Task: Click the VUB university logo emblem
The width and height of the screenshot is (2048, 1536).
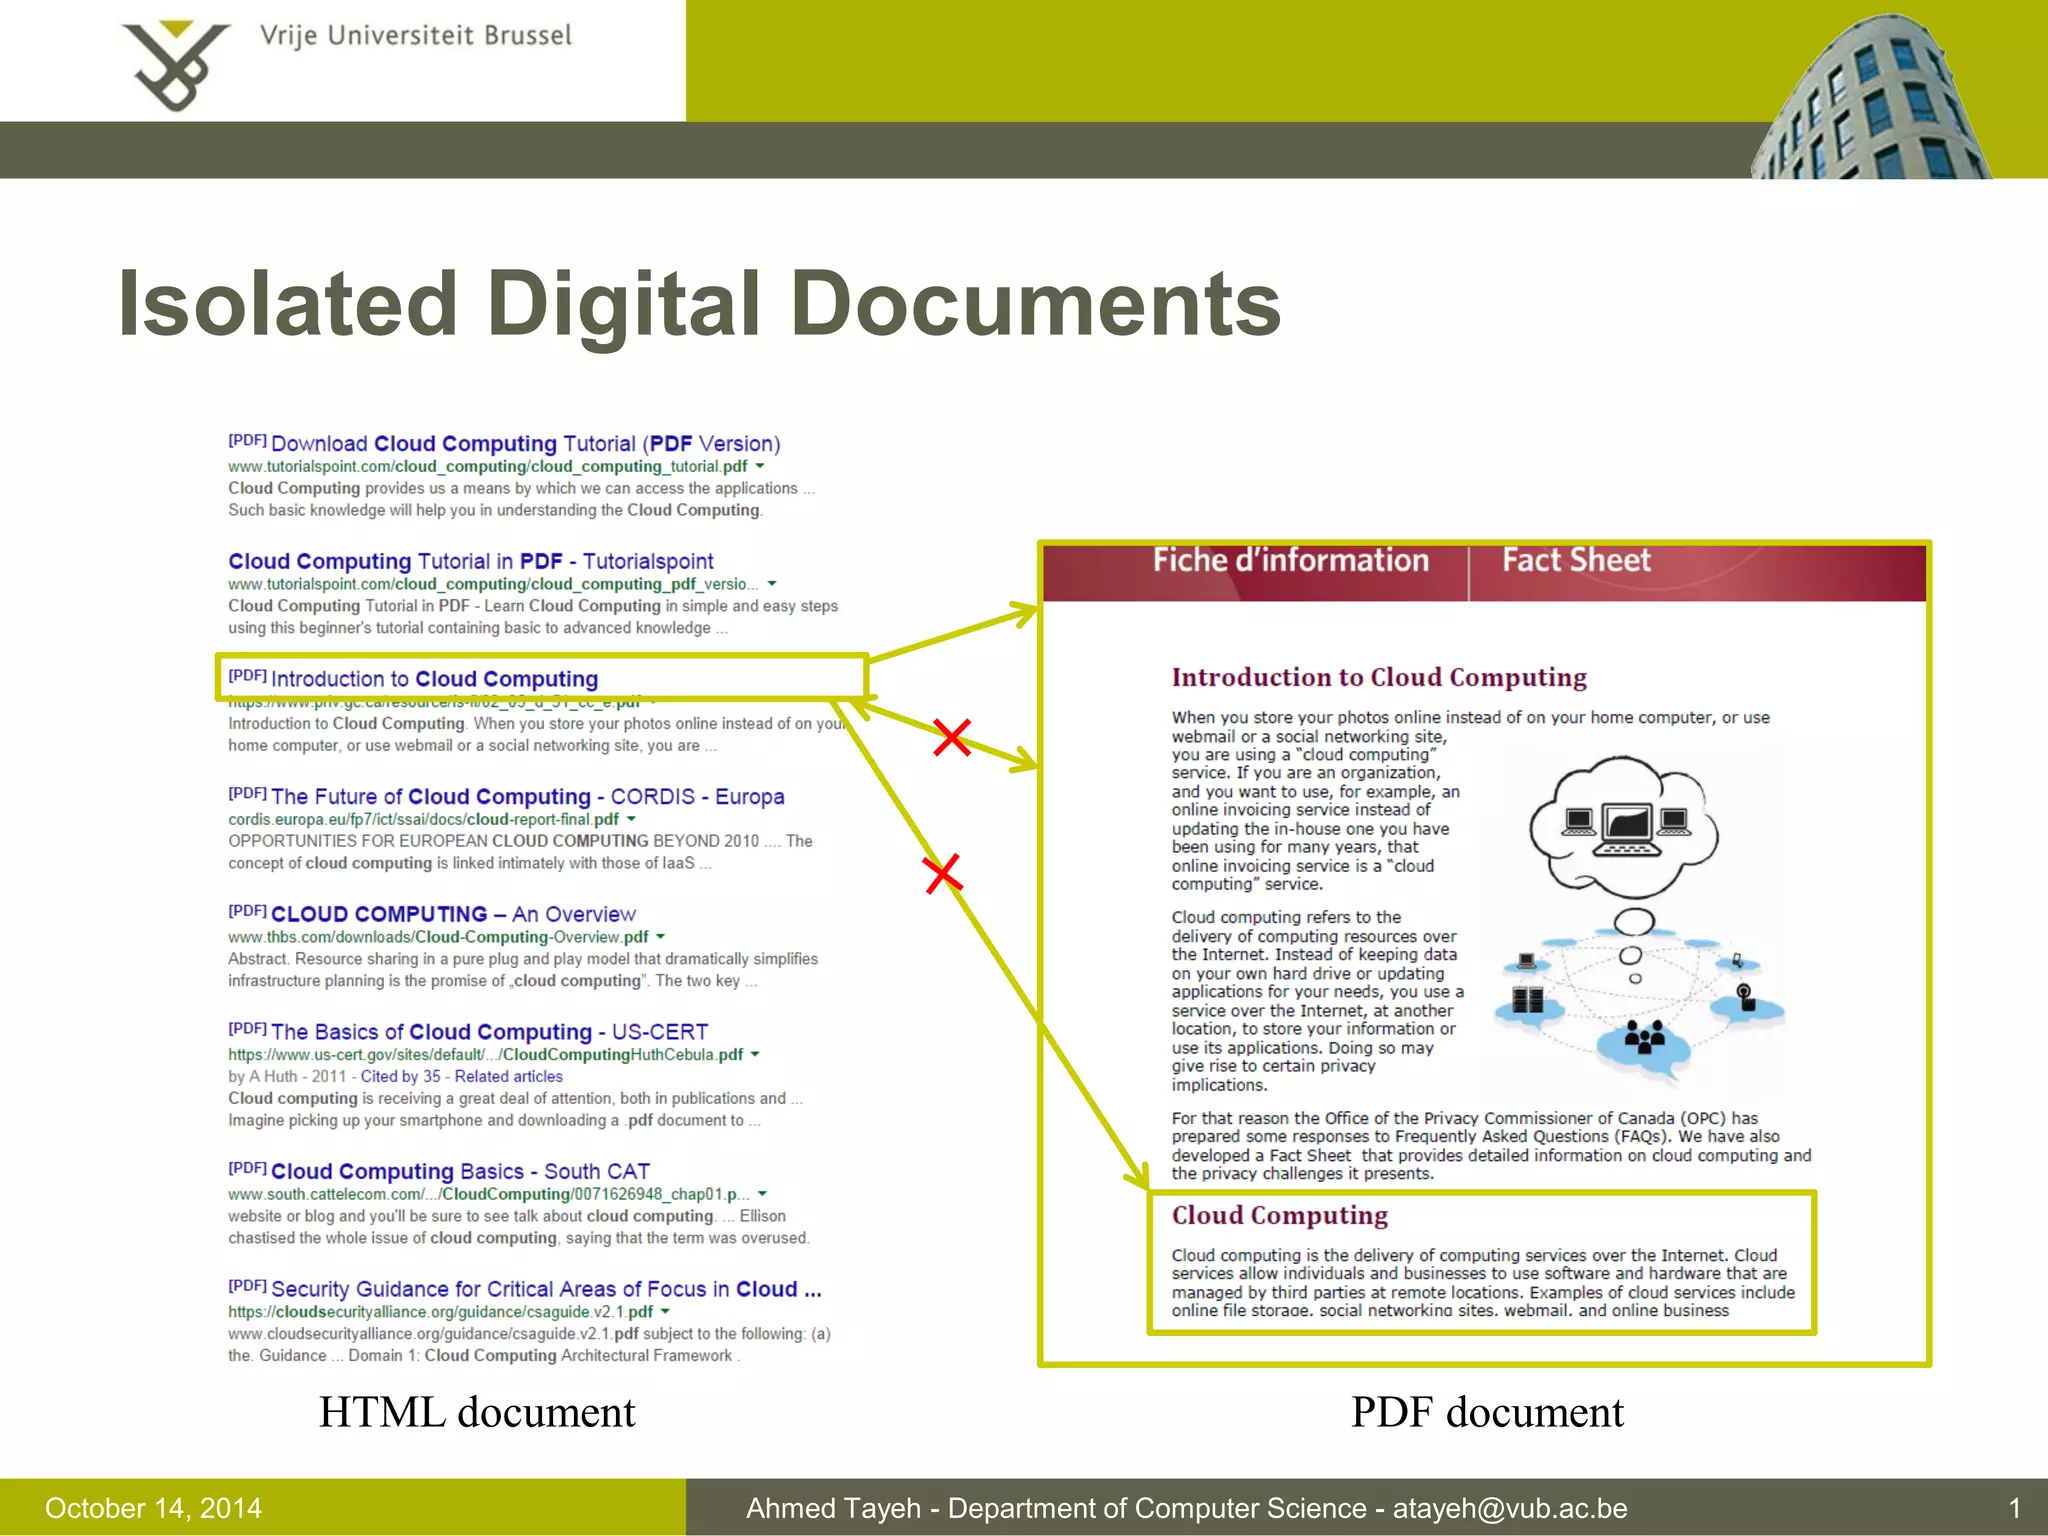Action: [x=175, y=64]
